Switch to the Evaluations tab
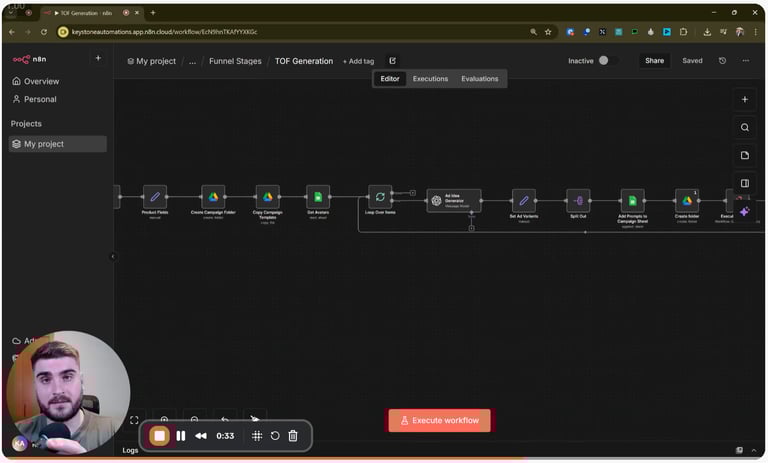Viewport: 768px width, 463px height. 480,79
